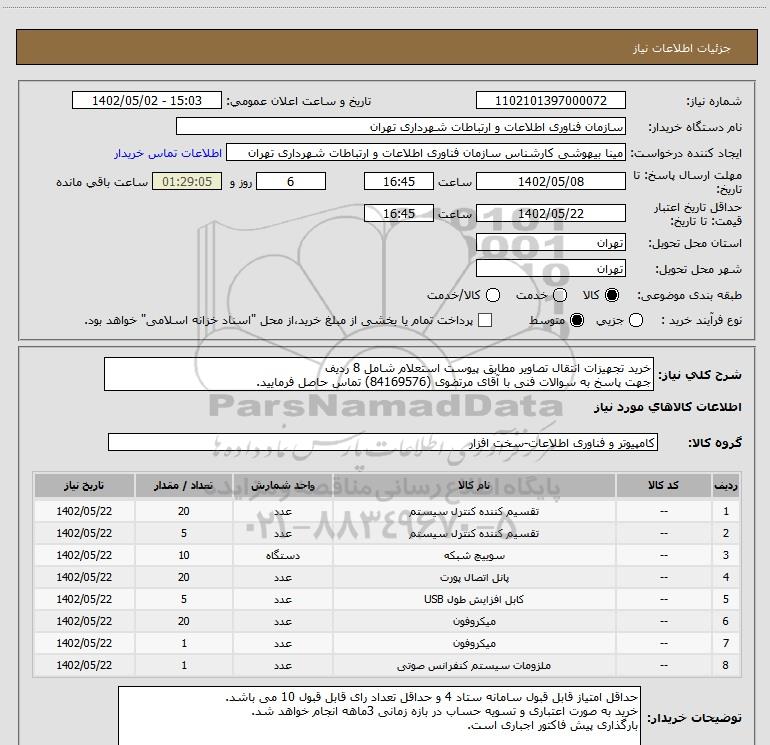Click the شهر محل تحویل field تهران
The image size is (770, 745).
click(550, 269)
